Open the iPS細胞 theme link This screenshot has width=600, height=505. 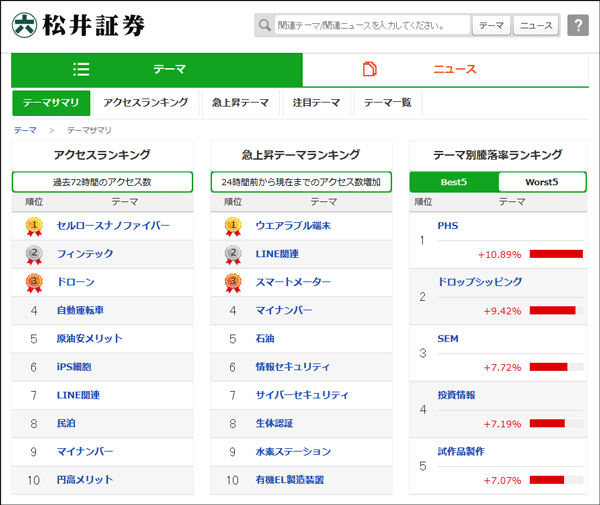pyautogui.click(x=74, y=367)
